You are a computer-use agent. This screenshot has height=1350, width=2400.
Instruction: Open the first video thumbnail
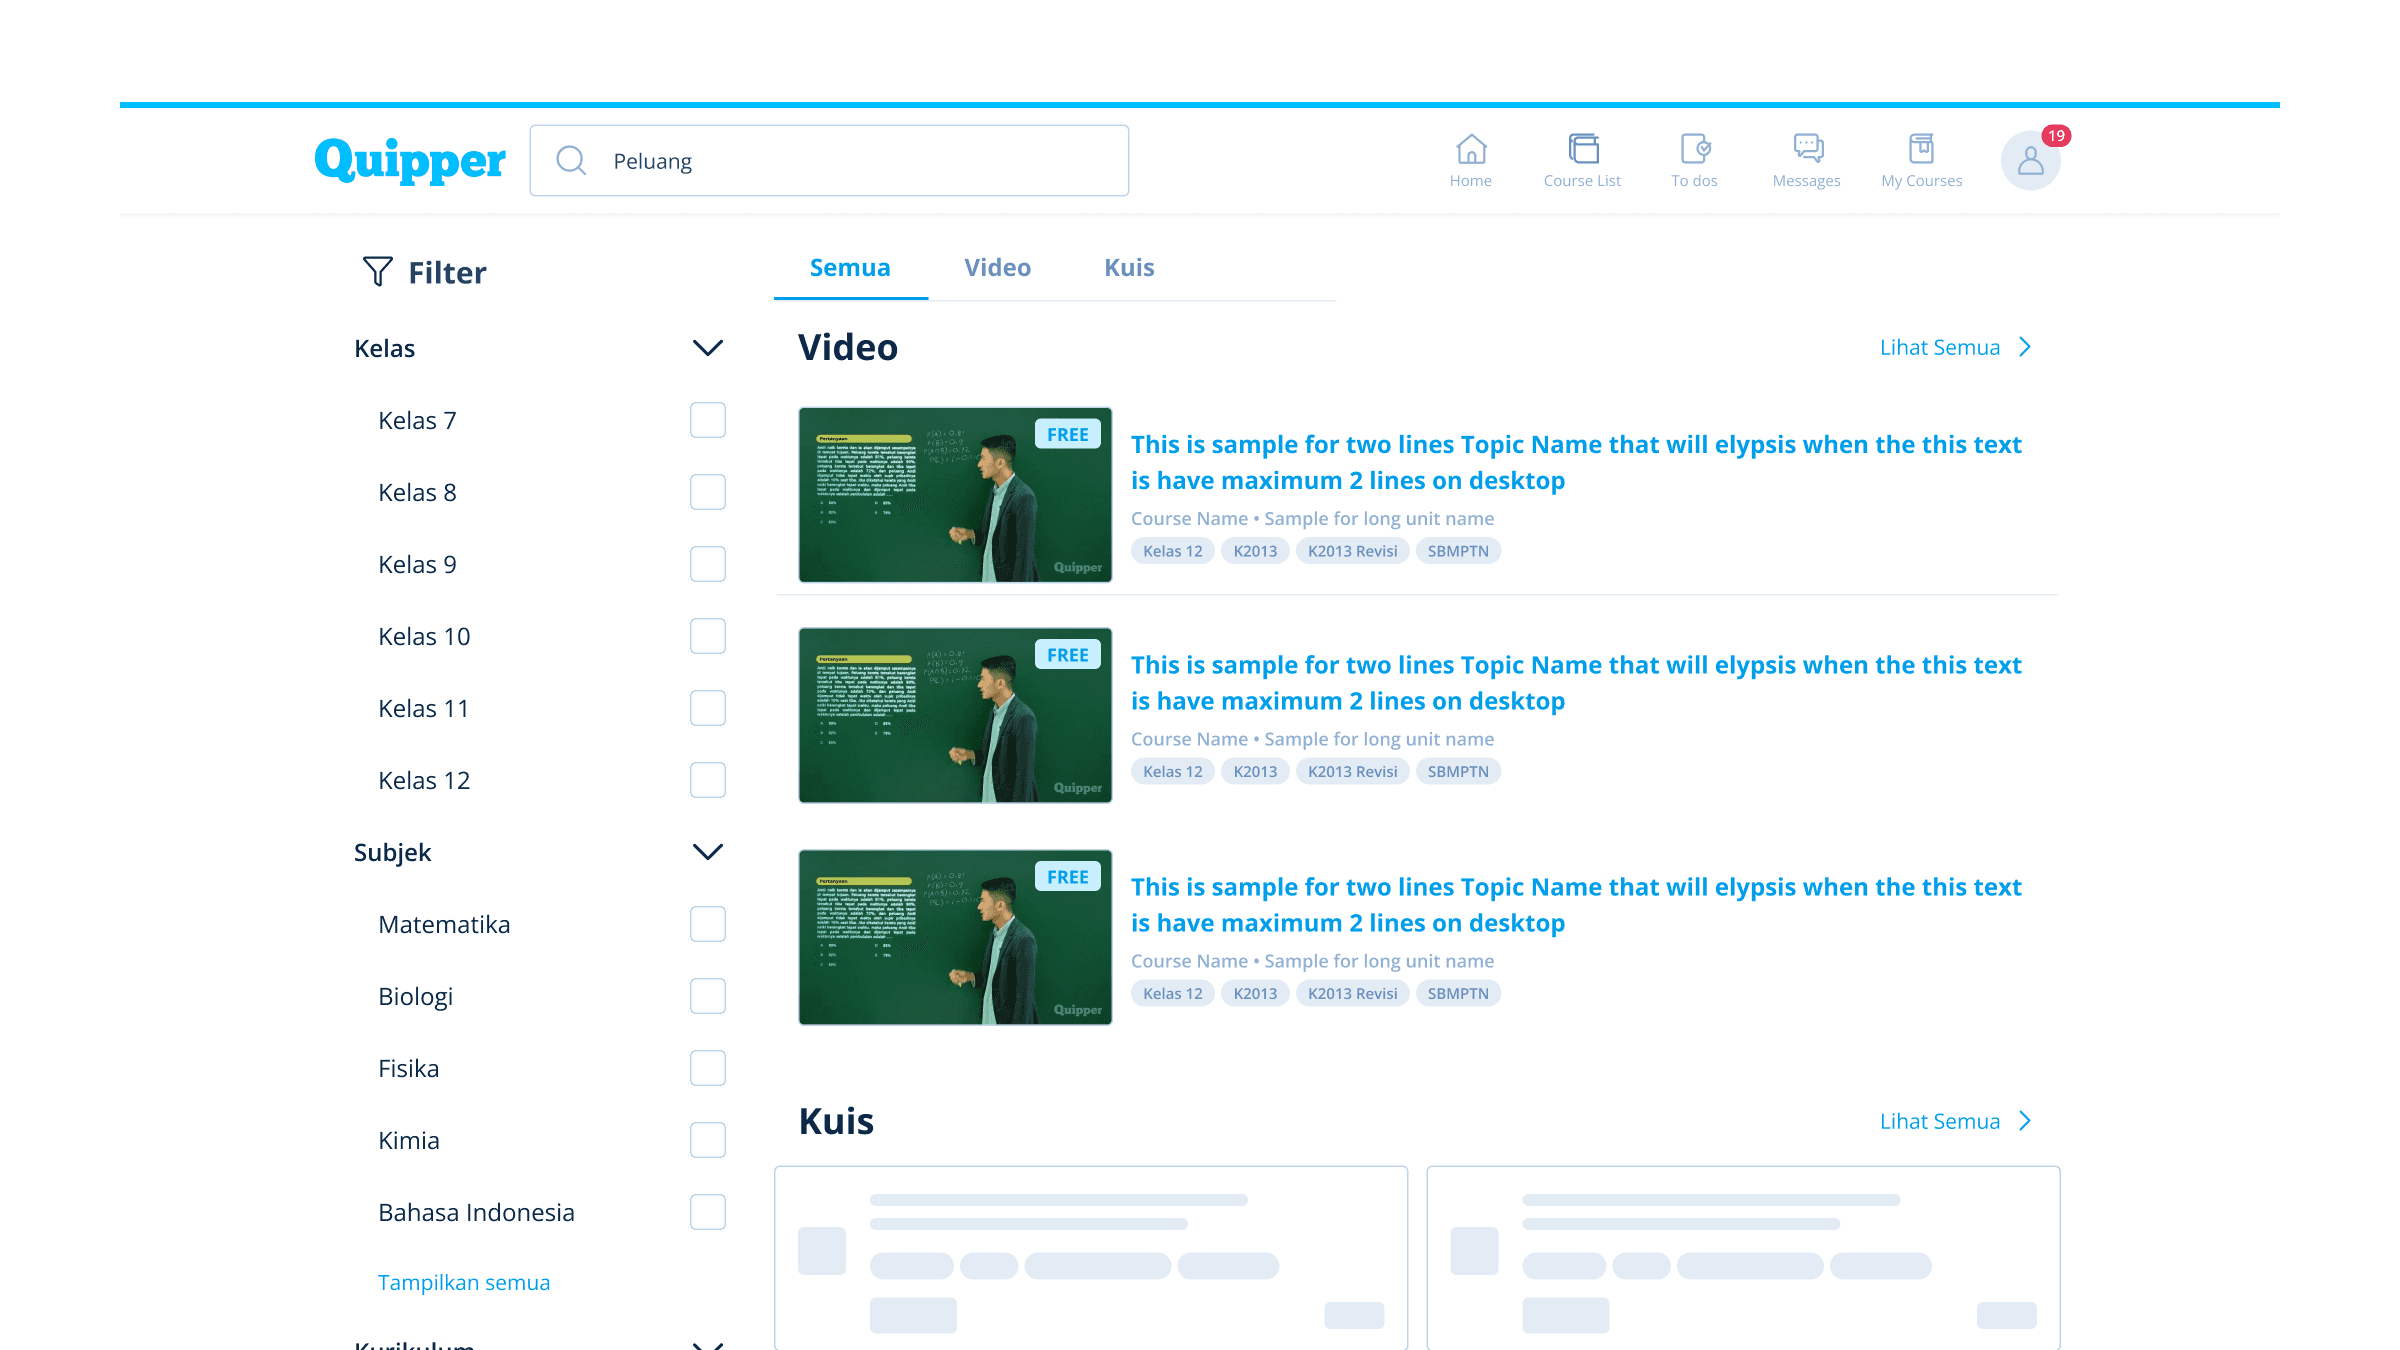[955, 495]
